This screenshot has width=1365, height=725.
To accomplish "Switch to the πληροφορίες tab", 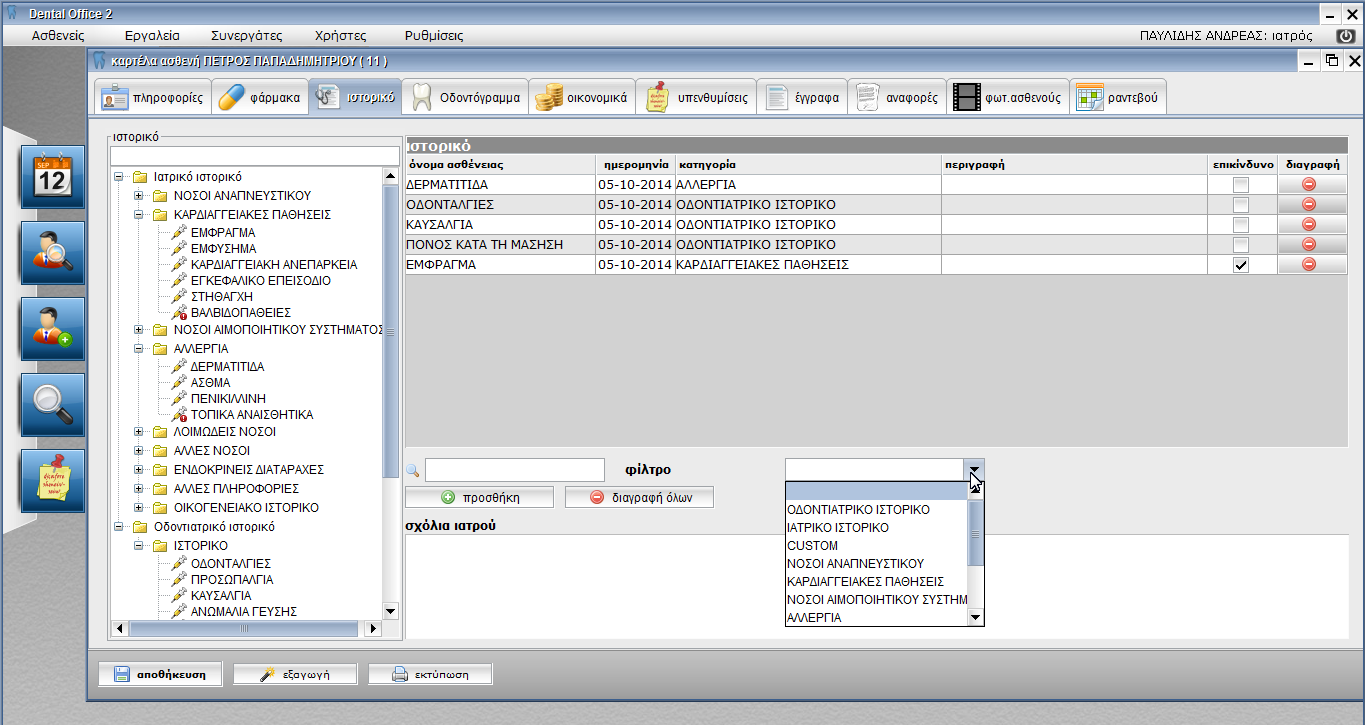I will click(152, 98).
